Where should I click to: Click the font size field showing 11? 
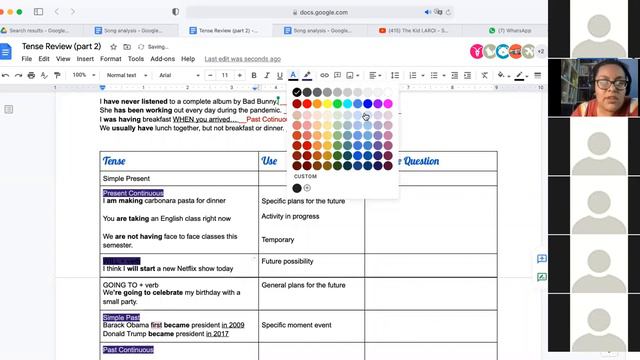[x=225, y=75]
